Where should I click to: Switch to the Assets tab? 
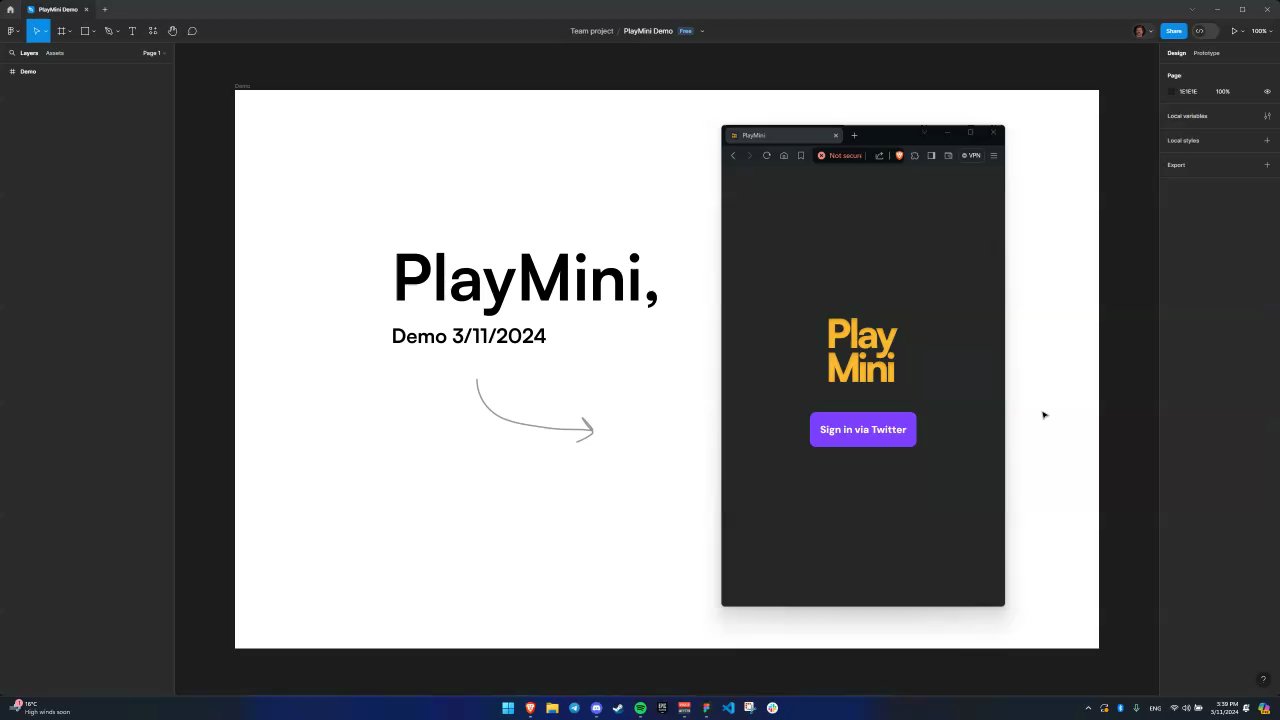tap(54, 53)
